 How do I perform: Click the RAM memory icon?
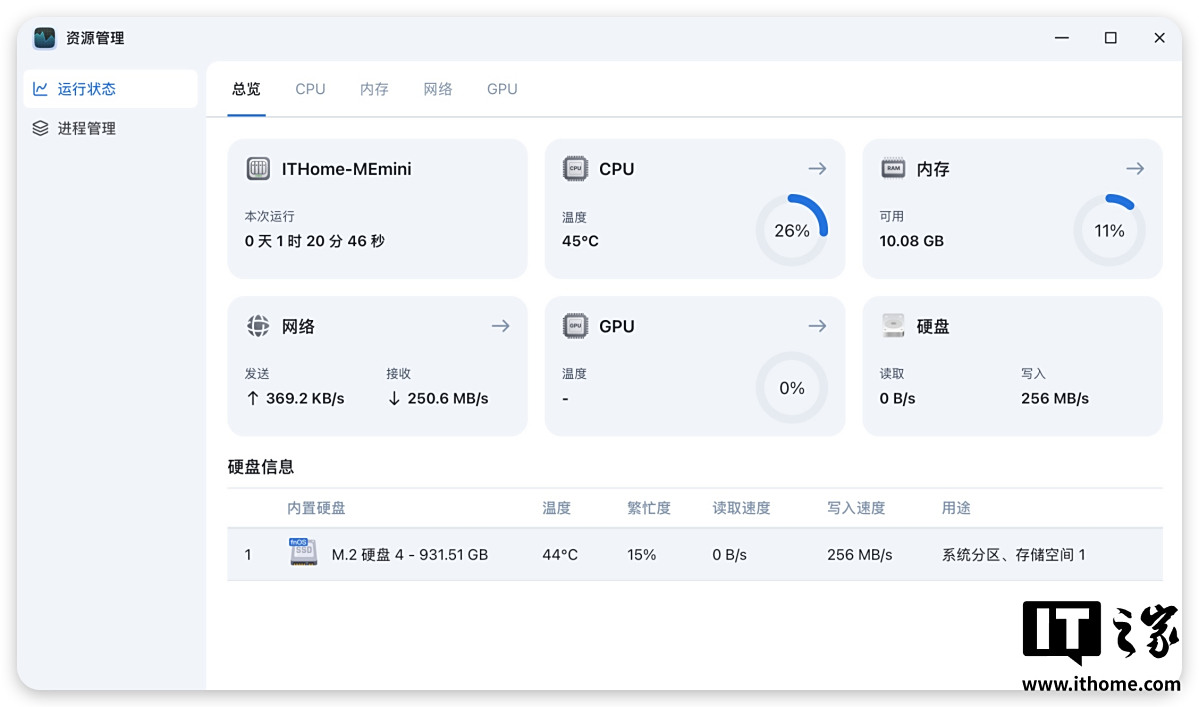click(x=893, y=169)
